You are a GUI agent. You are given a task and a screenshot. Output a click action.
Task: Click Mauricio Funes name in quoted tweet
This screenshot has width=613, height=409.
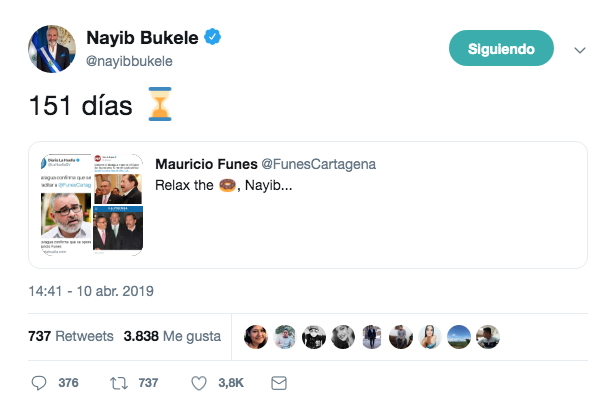pos(206,164)
